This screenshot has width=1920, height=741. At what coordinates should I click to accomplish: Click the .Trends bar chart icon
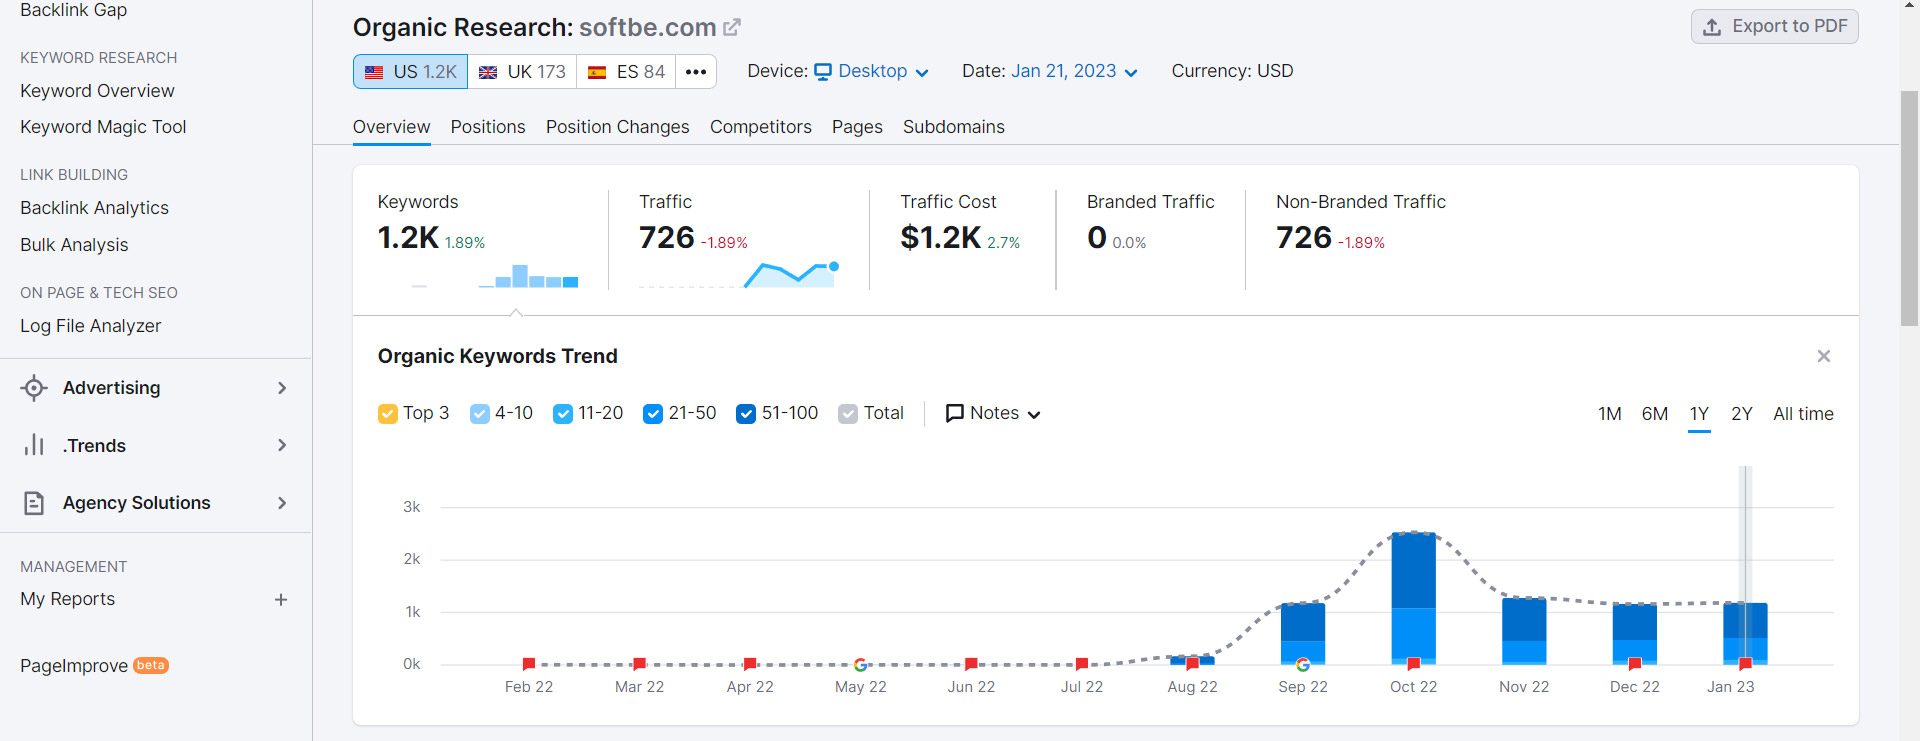(34, 445)
